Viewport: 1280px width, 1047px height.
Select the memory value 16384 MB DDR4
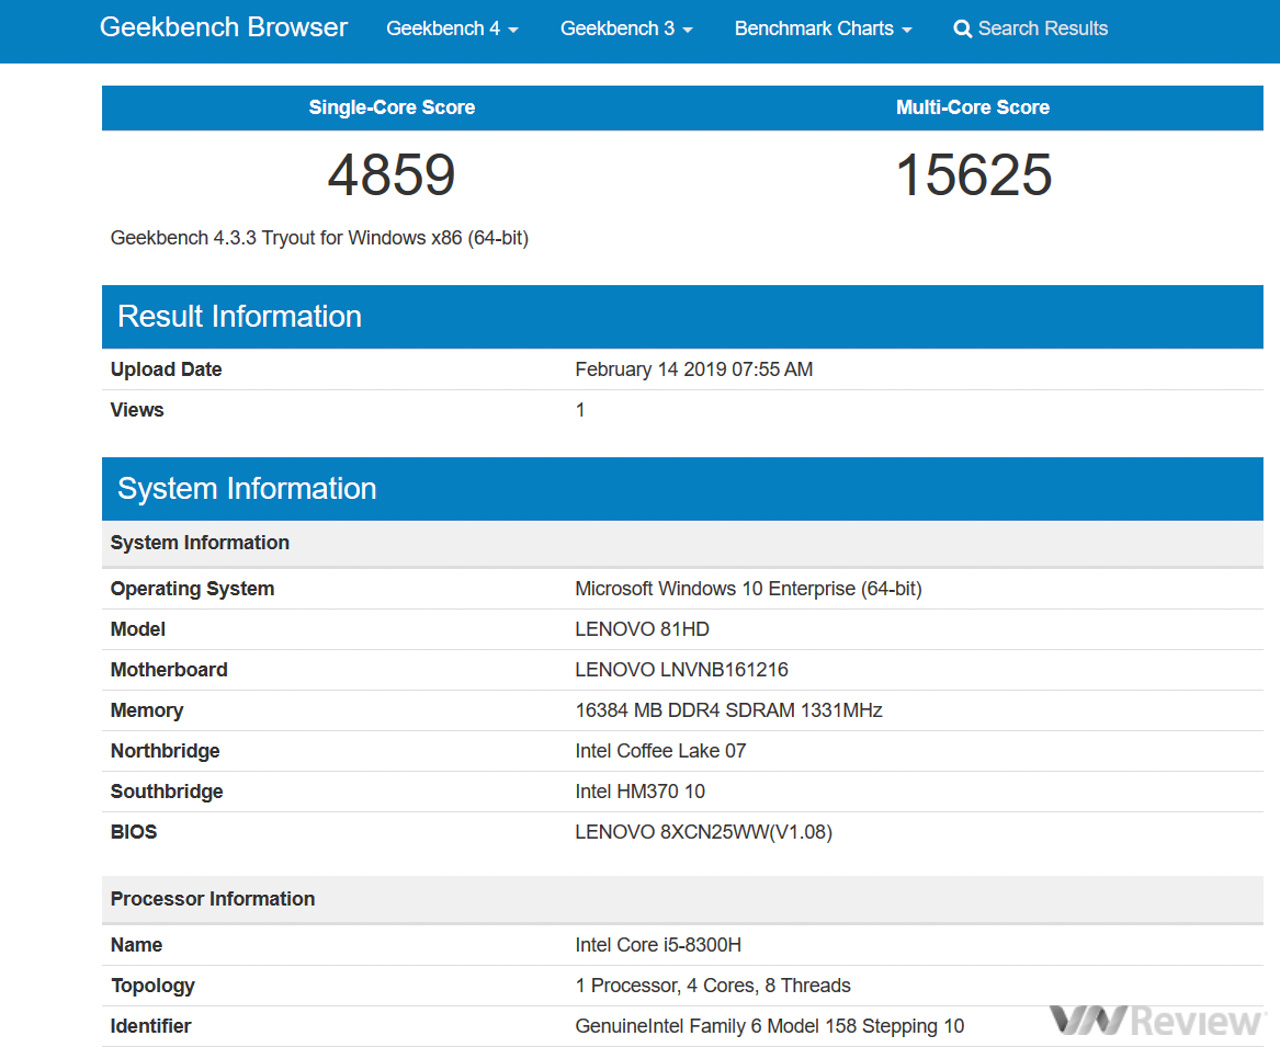point(728,710)
